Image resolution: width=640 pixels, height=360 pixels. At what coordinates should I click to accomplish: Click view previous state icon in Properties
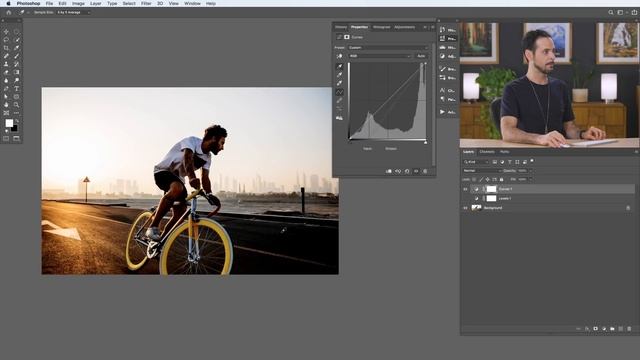tap(398, 171)
